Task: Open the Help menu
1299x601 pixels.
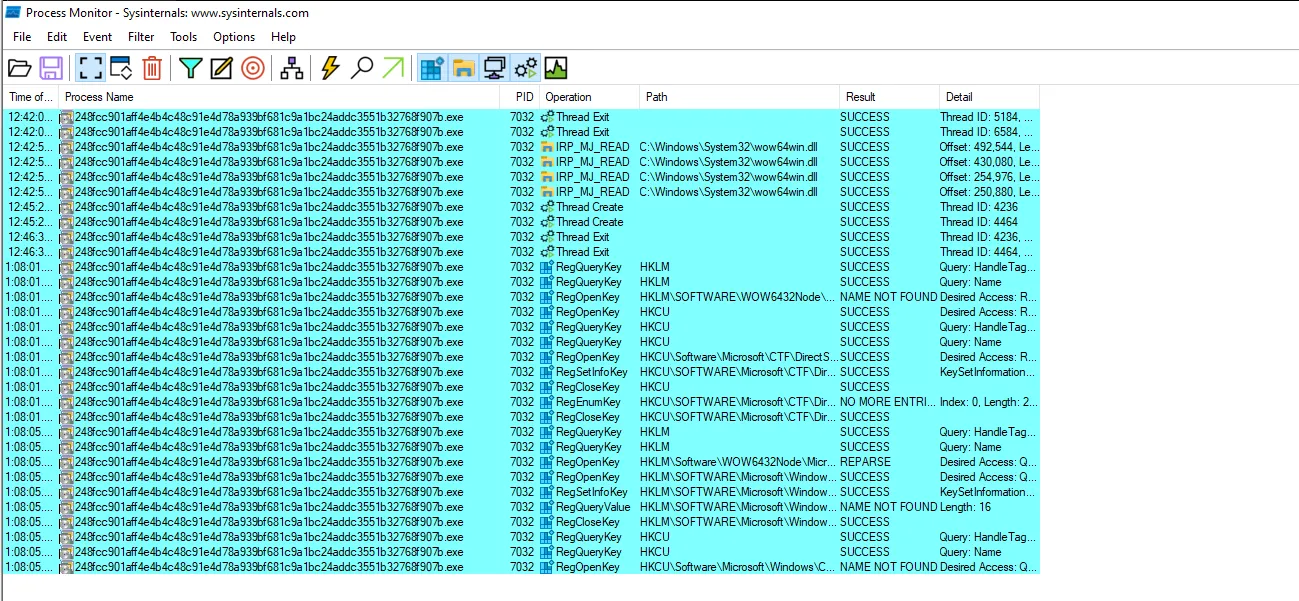Action: pos(284,37)
